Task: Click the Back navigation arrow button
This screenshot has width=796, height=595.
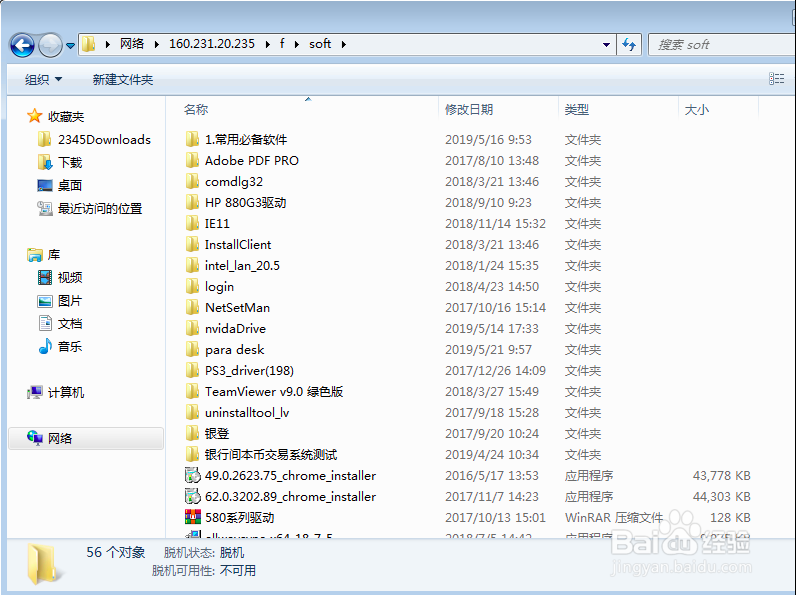Action: pos(22,45)
